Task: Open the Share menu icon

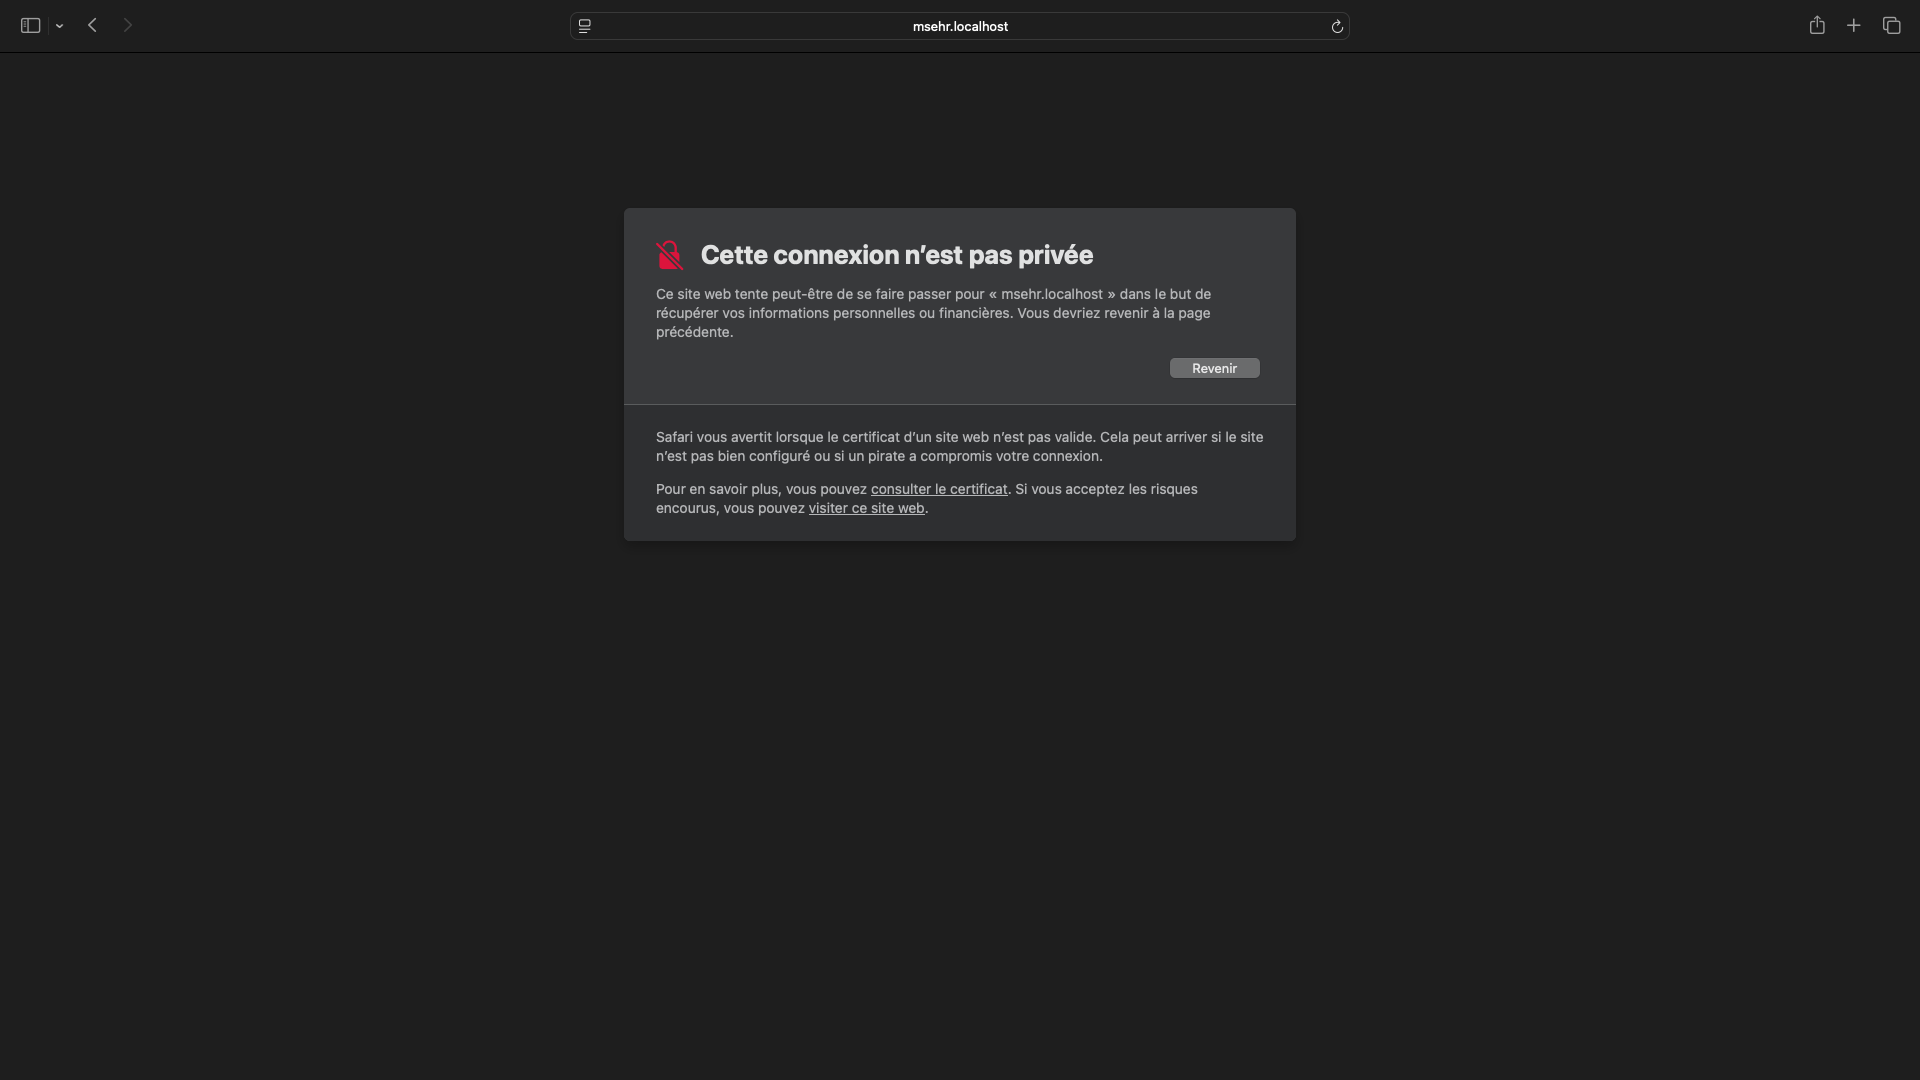Action: tap(1817, 26)
